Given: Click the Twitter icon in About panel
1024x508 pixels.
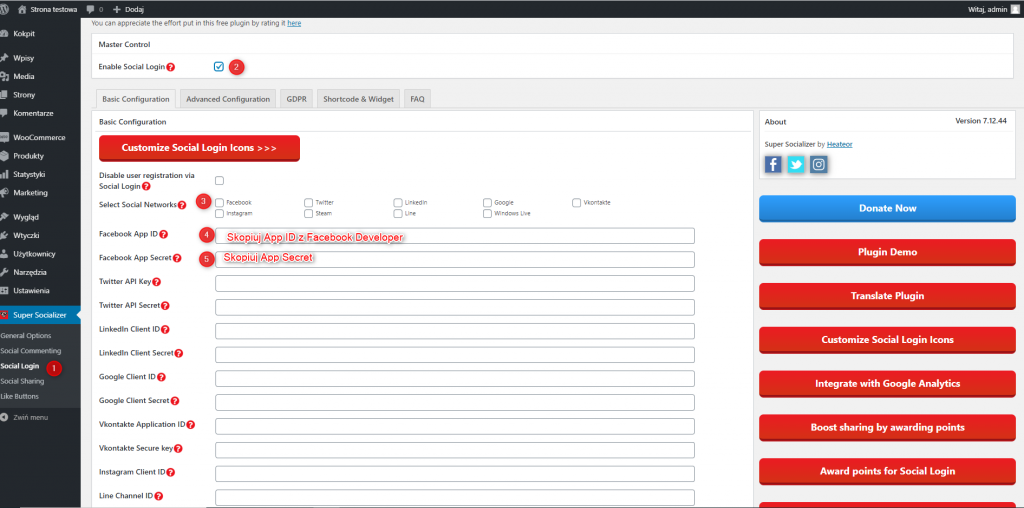Looking at the screenshot, I should pyautogui.click(x=796, y=165).
